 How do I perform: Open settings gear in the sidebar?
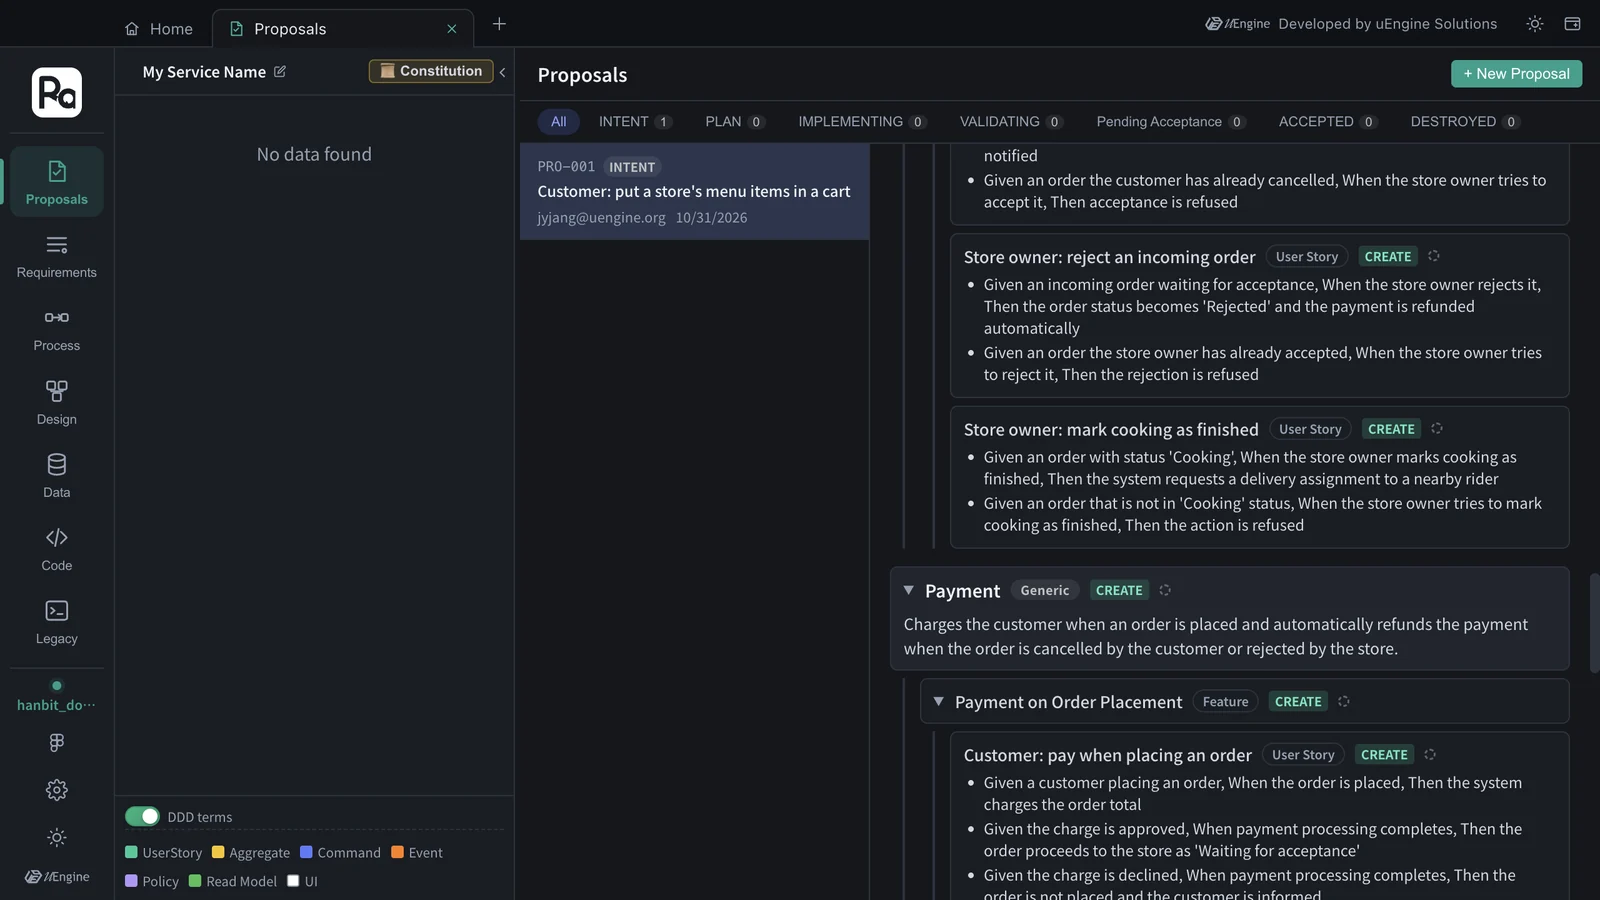57,790
